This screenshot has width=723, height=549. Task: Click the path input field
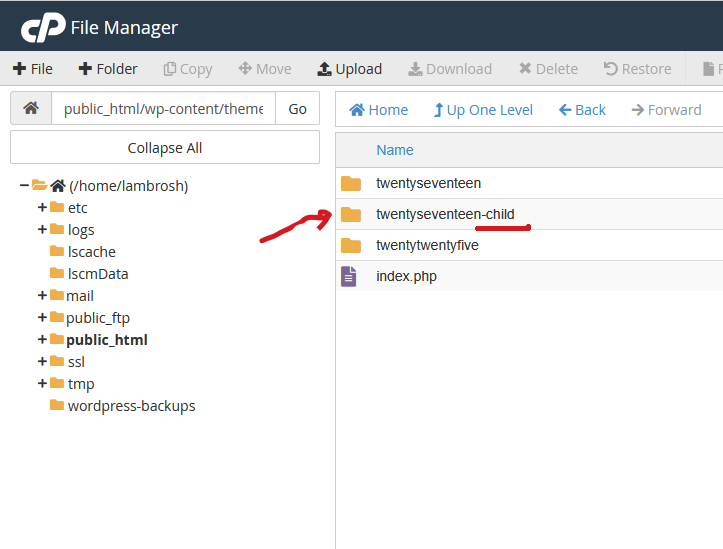[x=164, y=109]
